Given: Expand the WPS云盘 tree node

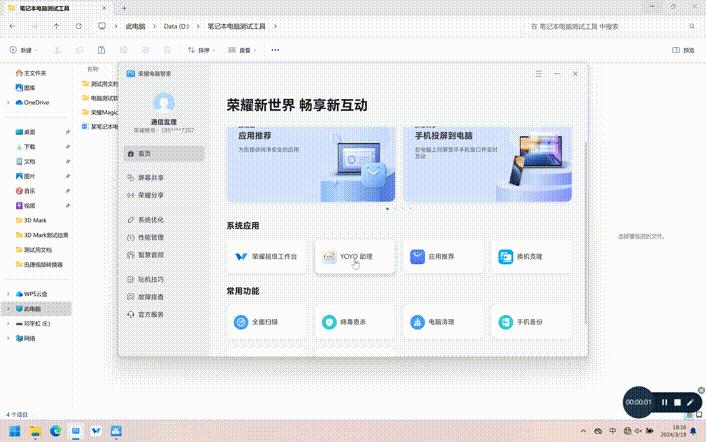Looking at the screenshot, I should tap(8, 294).
